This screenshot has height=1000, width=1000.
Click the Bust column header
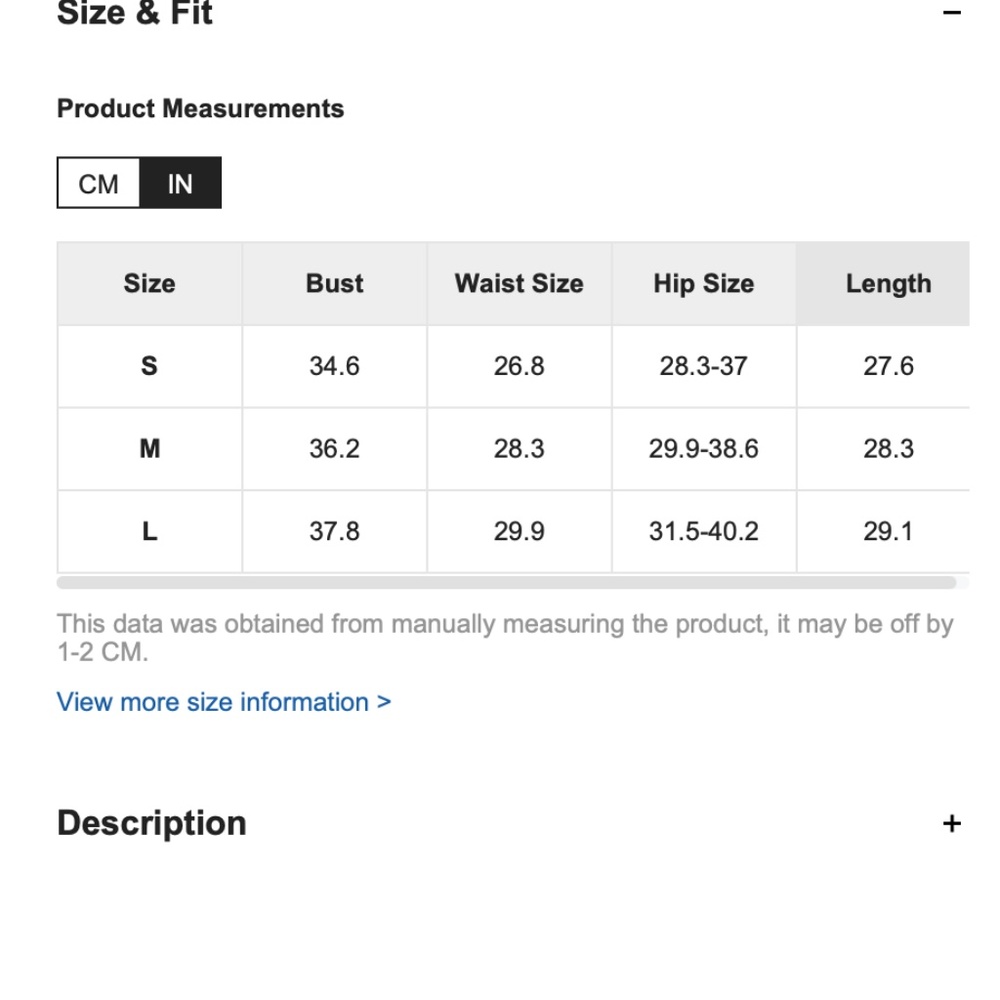click(x=334, y=284)
